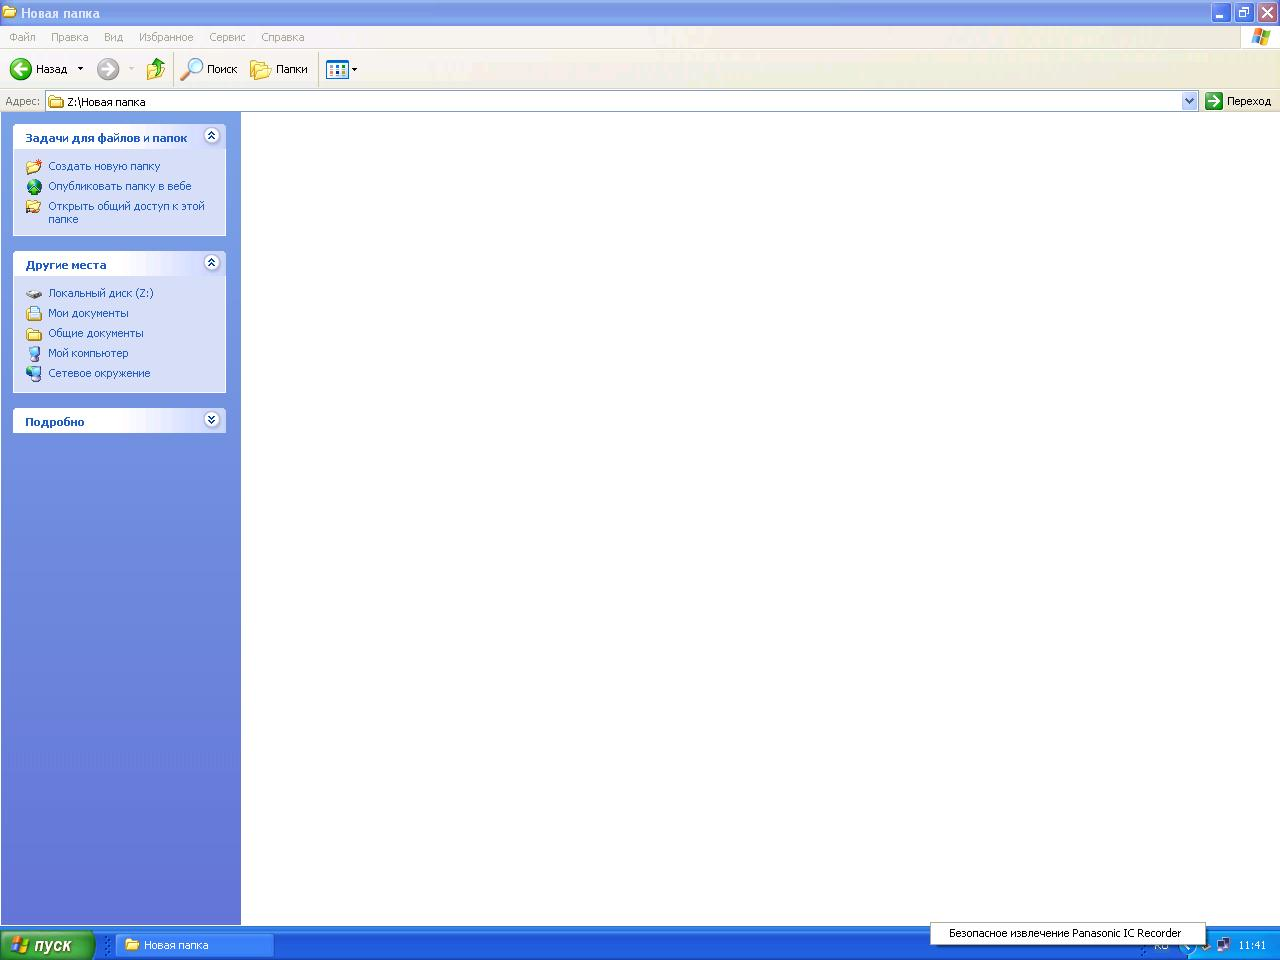This screenshot has height=960, width=1280.
Task: Go back with the Назад arrow
Action: pos(38,69)
